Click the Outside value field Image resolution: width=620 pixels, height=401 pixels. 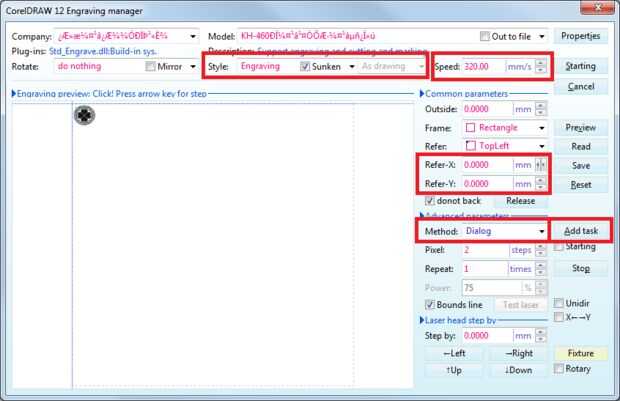487,109
